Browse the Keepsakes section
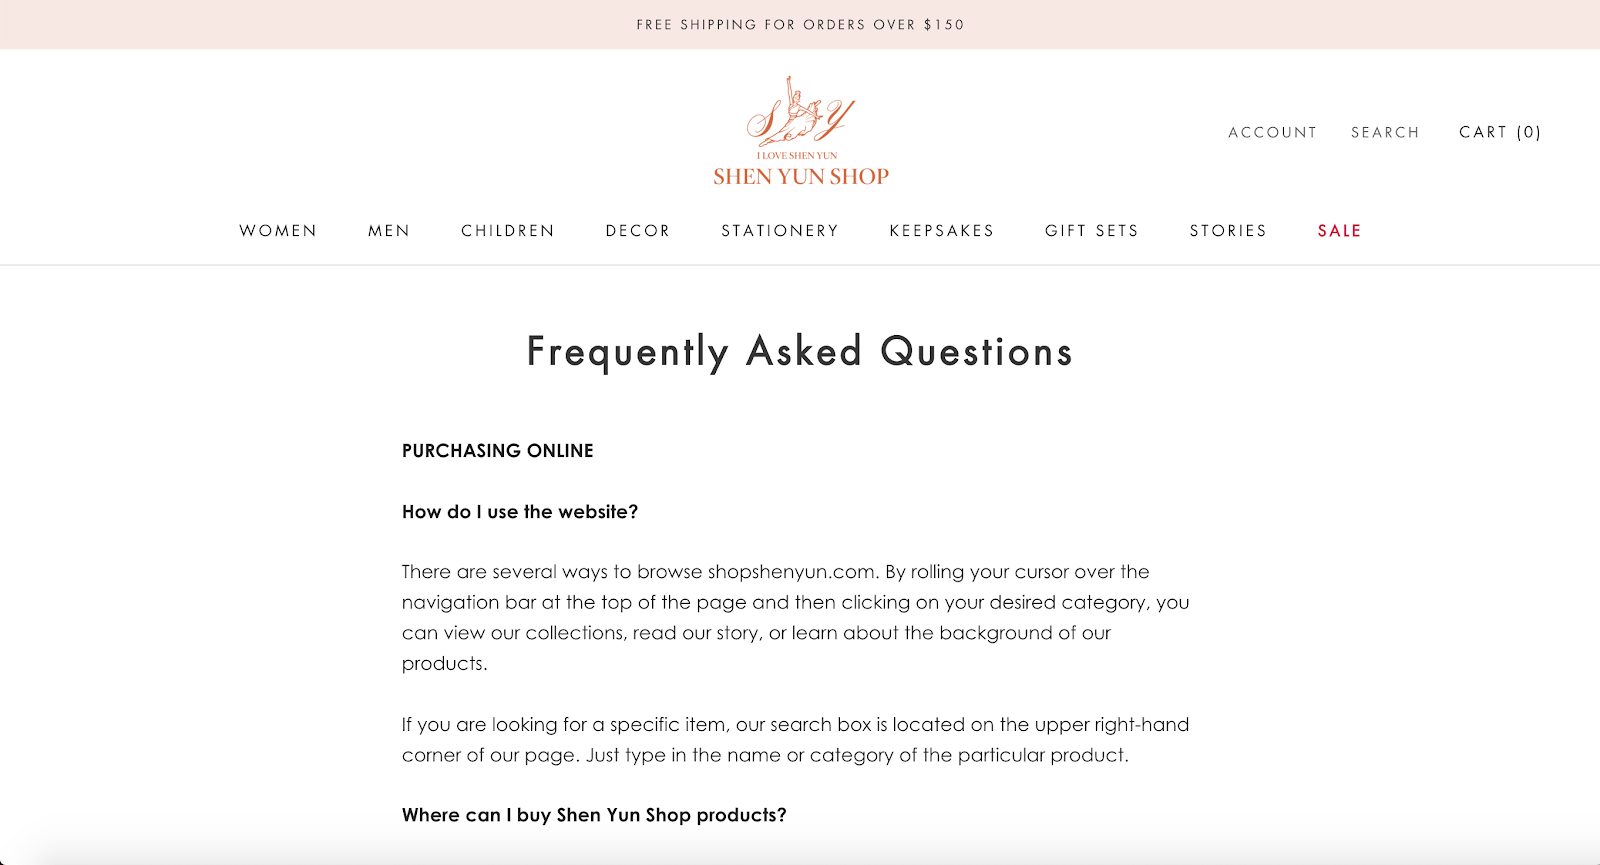1600x865 pixels. pyautogui.click(x=942, y=231)
